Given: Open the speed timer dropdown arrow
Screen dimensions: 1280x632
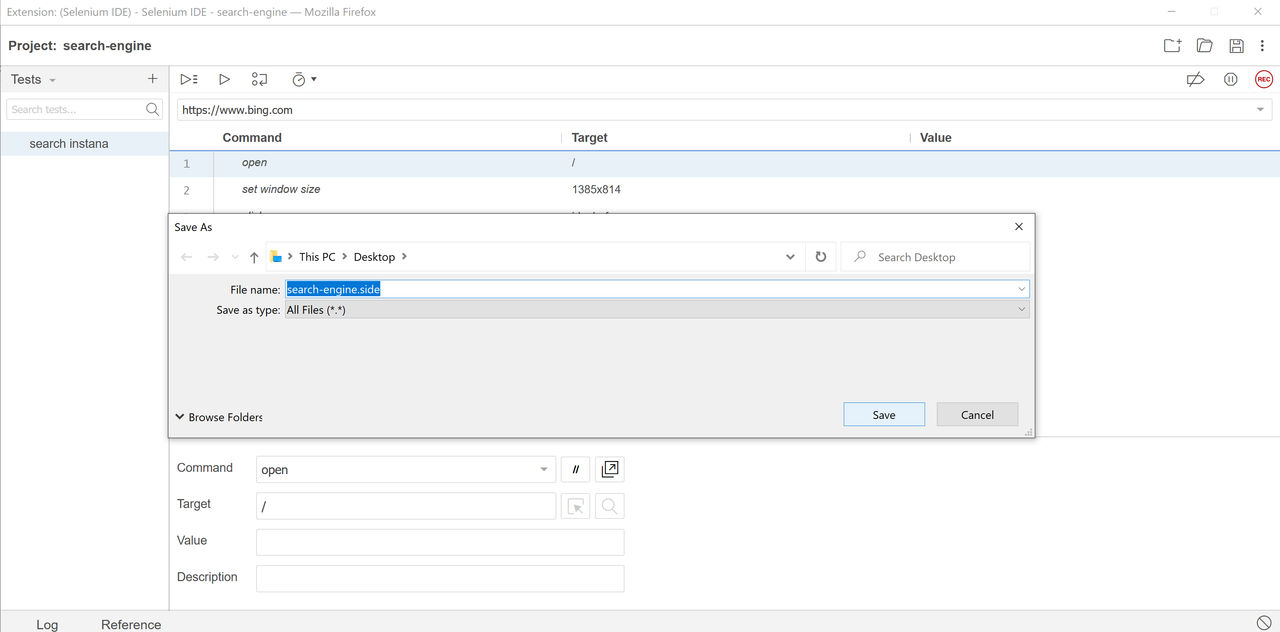Looking at the screenshot, I should 314,79.
